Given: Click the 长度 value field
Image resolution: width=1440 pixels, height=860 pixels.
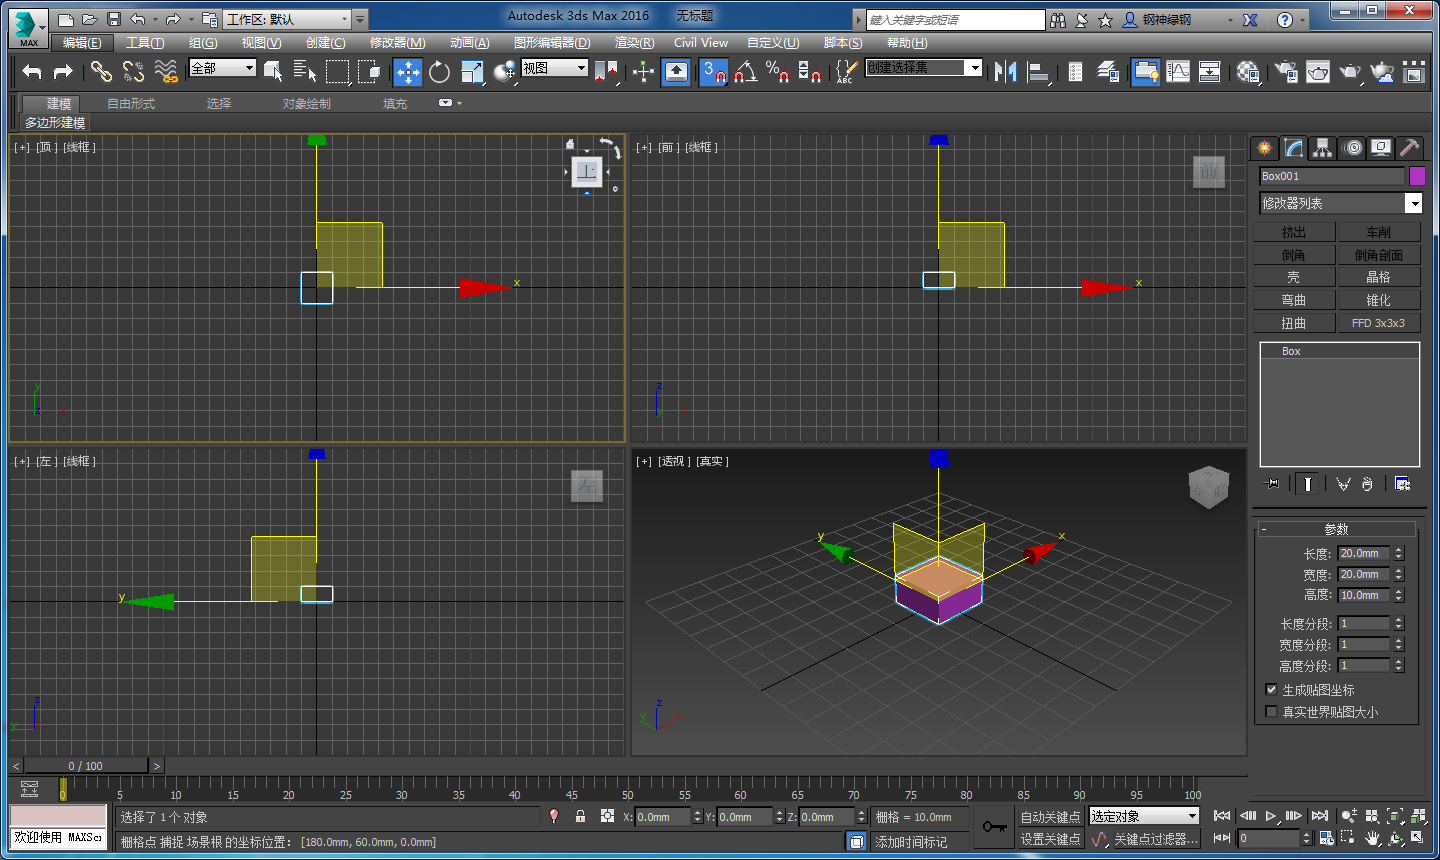Looking at the screenshot, I should [x=1363, y=553].
